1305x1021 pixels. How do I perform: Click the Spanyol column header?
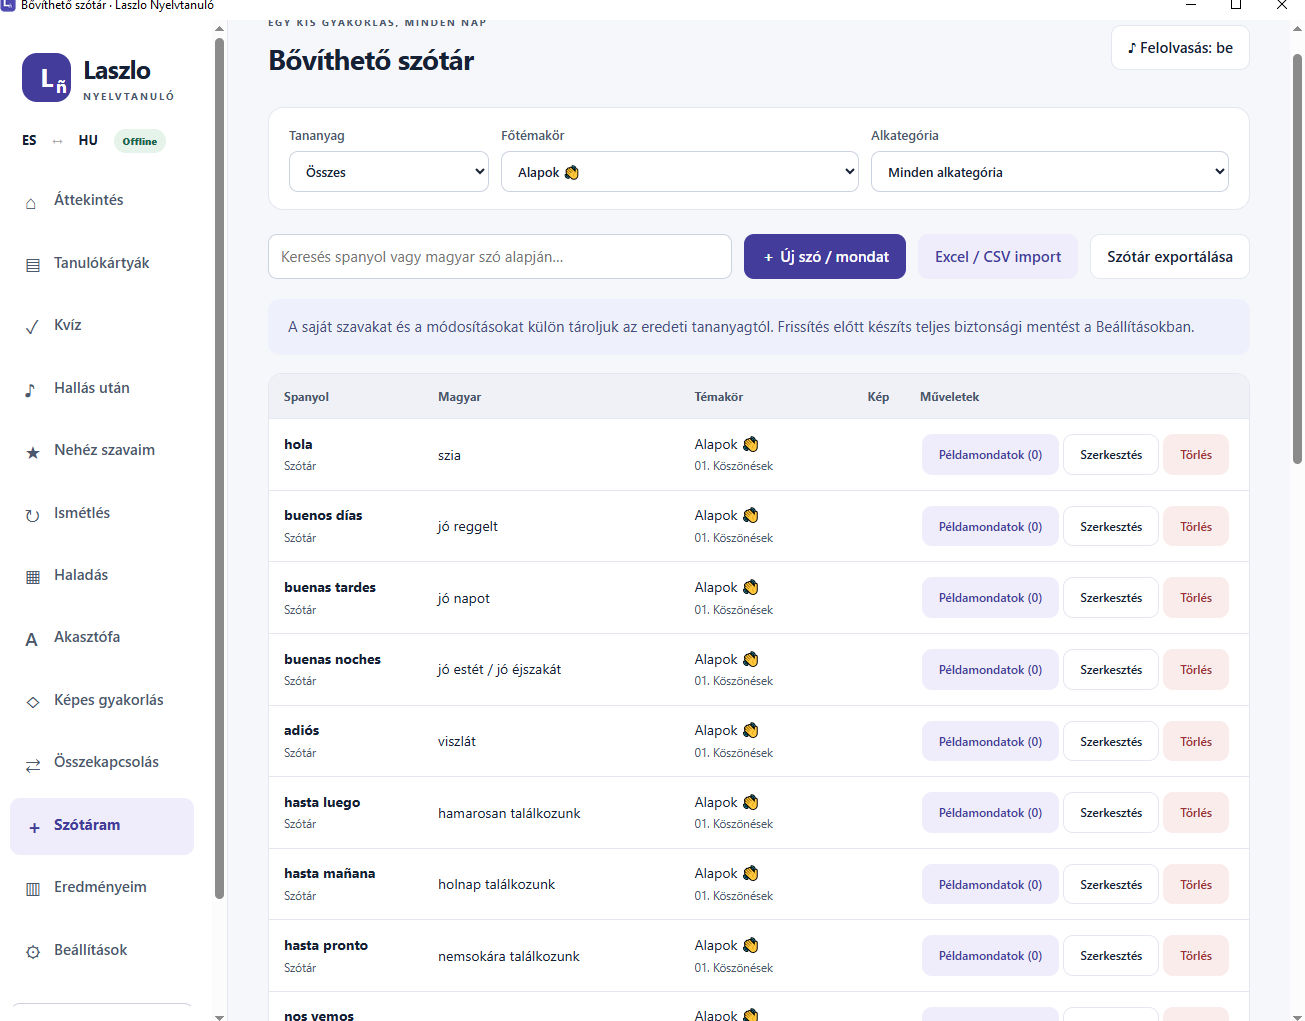(x=306, y=397)
